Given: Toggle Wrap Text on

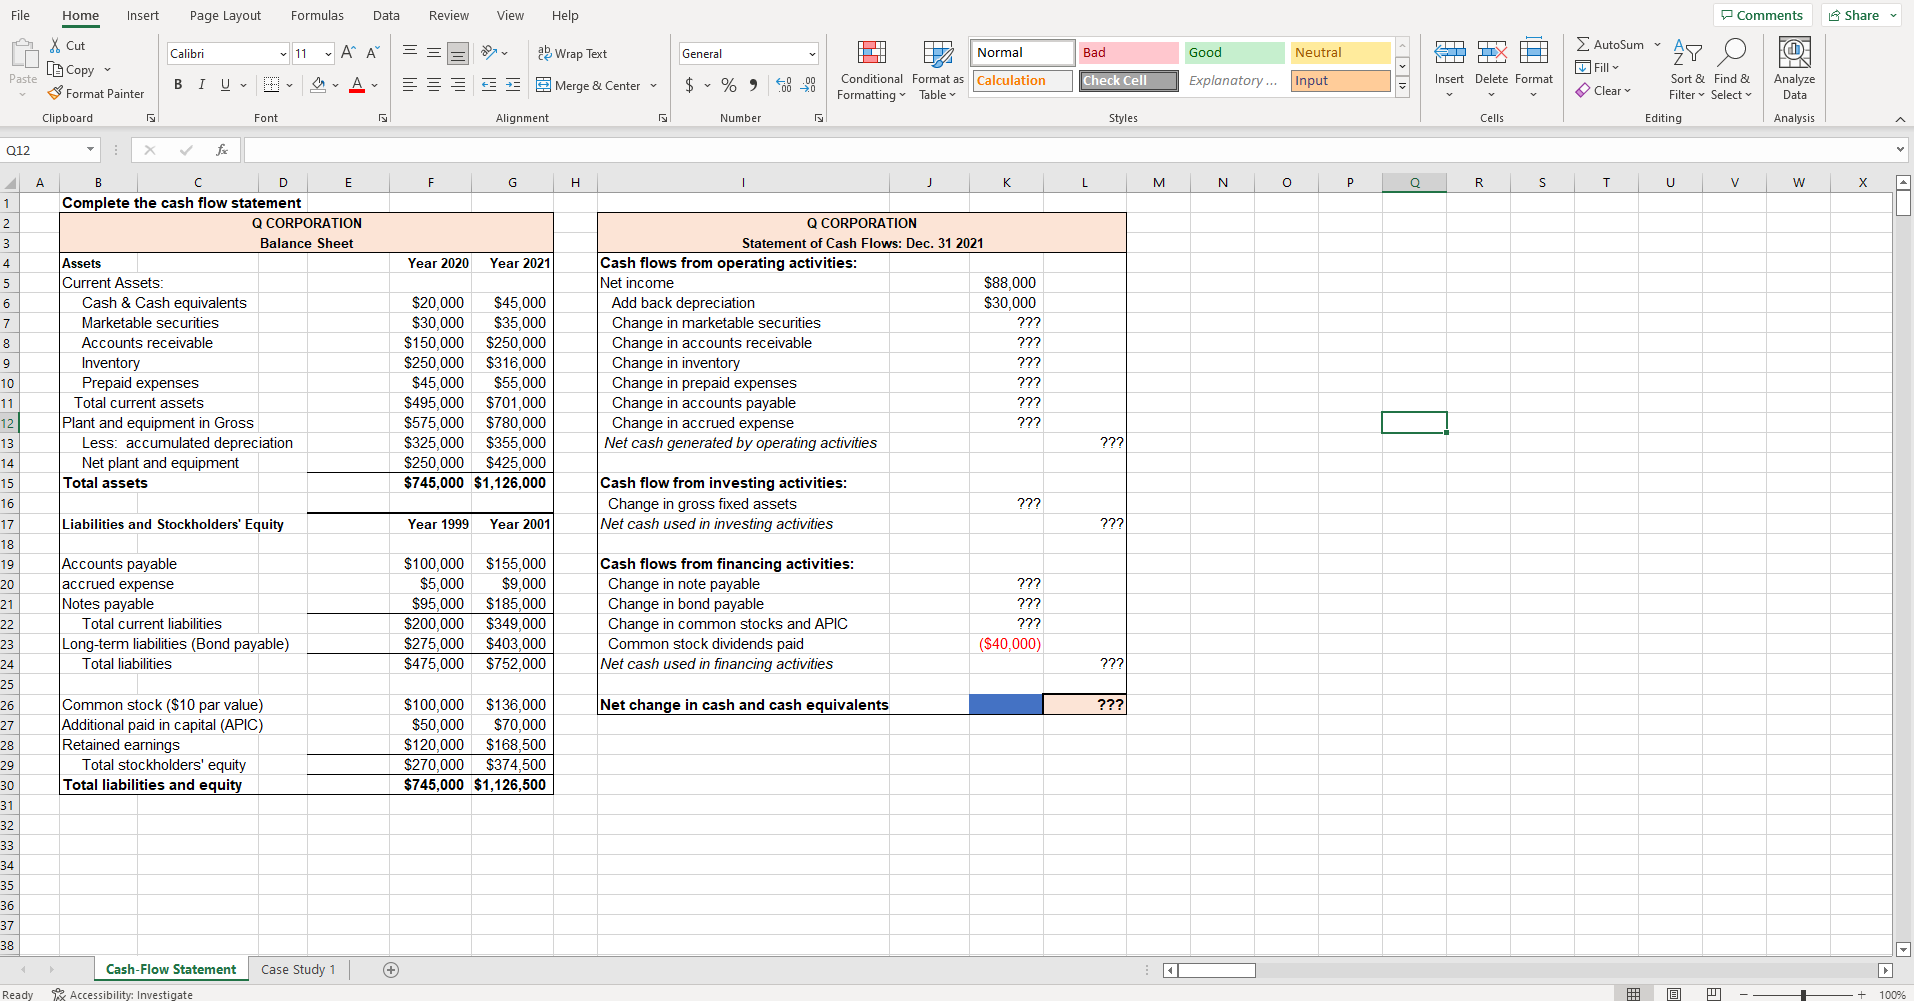Looking at the screenshot, I should pyautogui.click(x=572, y=53).
